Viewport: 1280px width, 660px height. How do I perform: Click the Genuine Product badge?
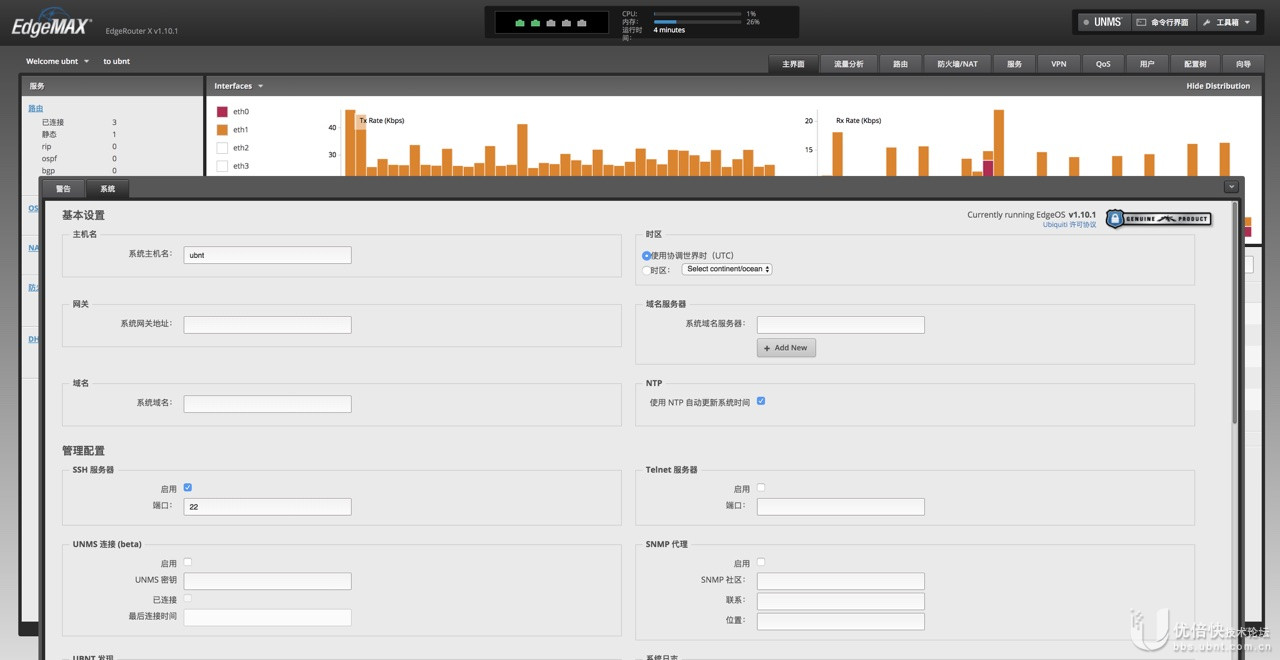coord(1159,218)
